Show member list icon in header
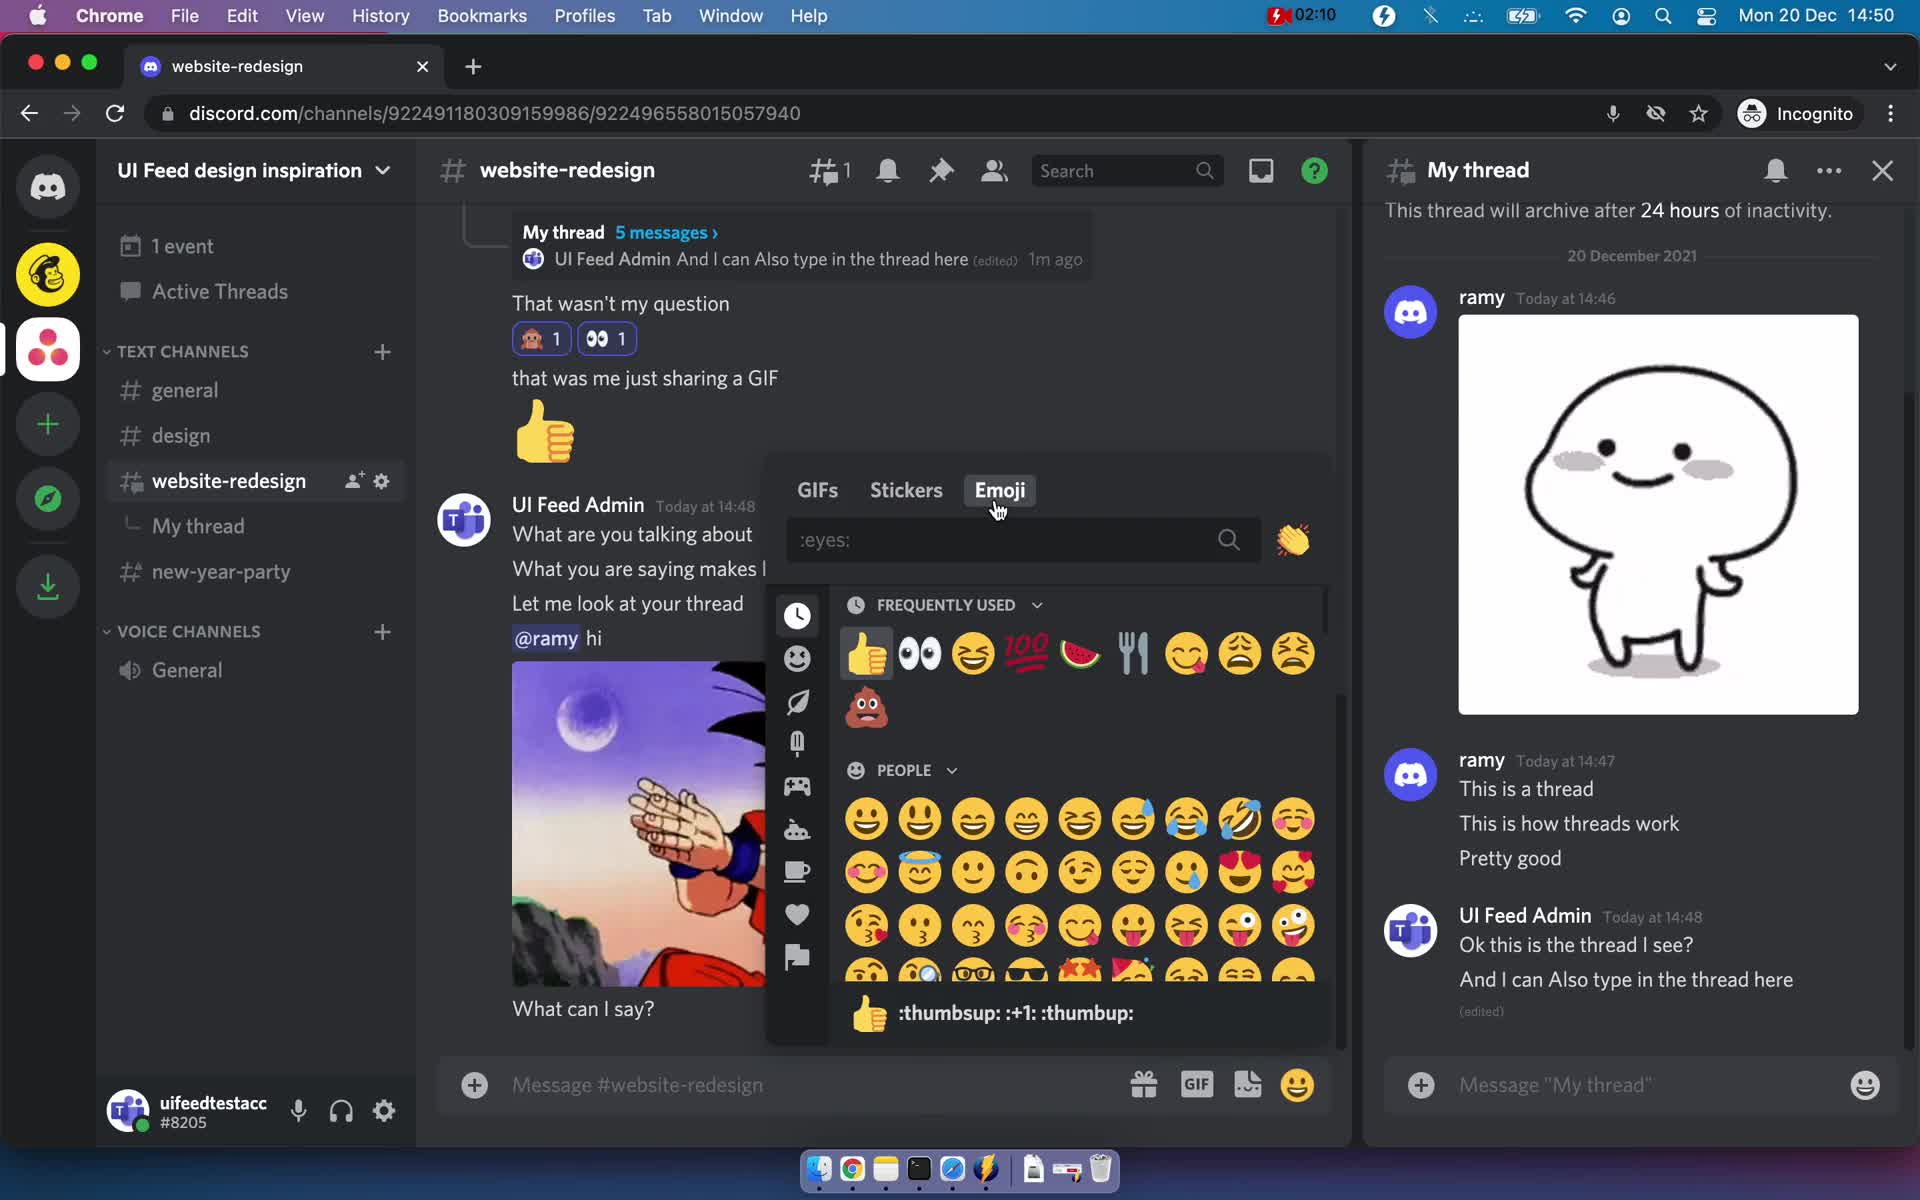 coord(994,171)
